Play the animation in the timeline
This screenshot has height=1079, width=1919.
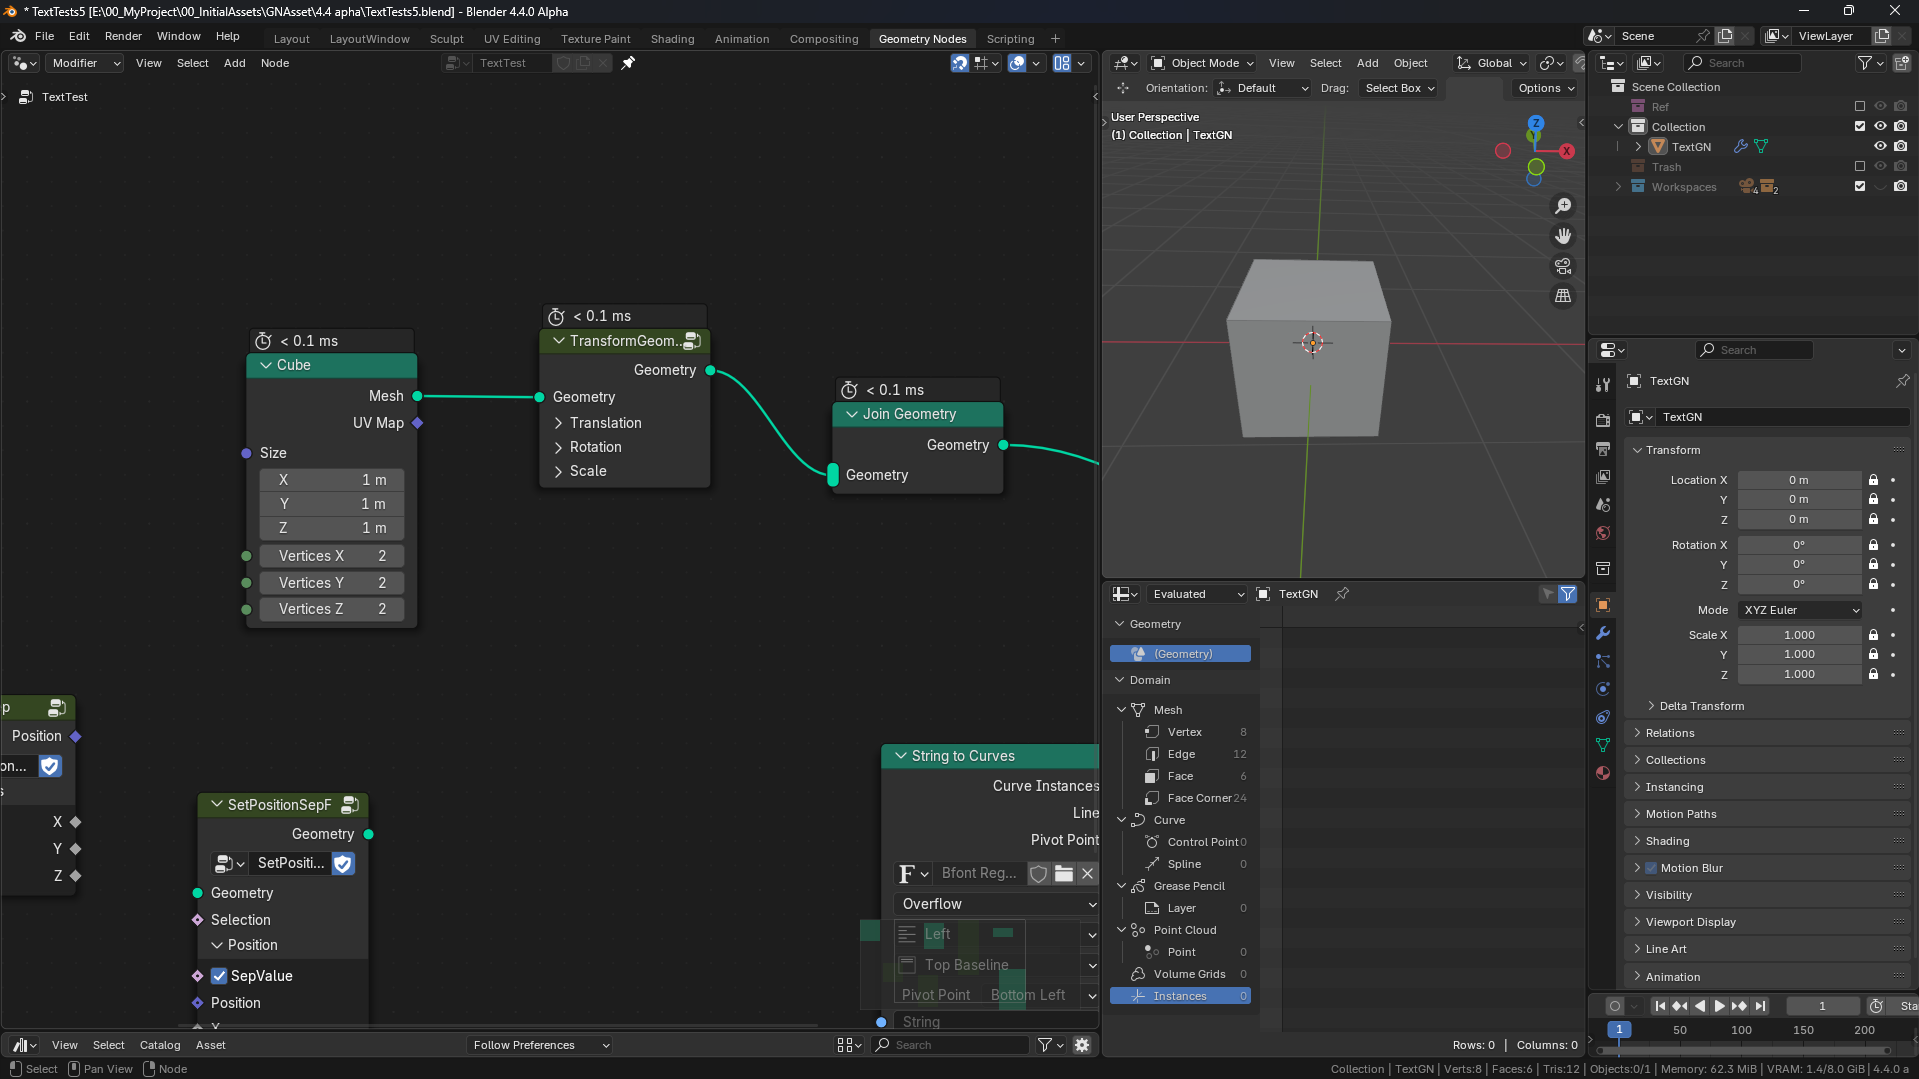[x=1719, y=1006]
